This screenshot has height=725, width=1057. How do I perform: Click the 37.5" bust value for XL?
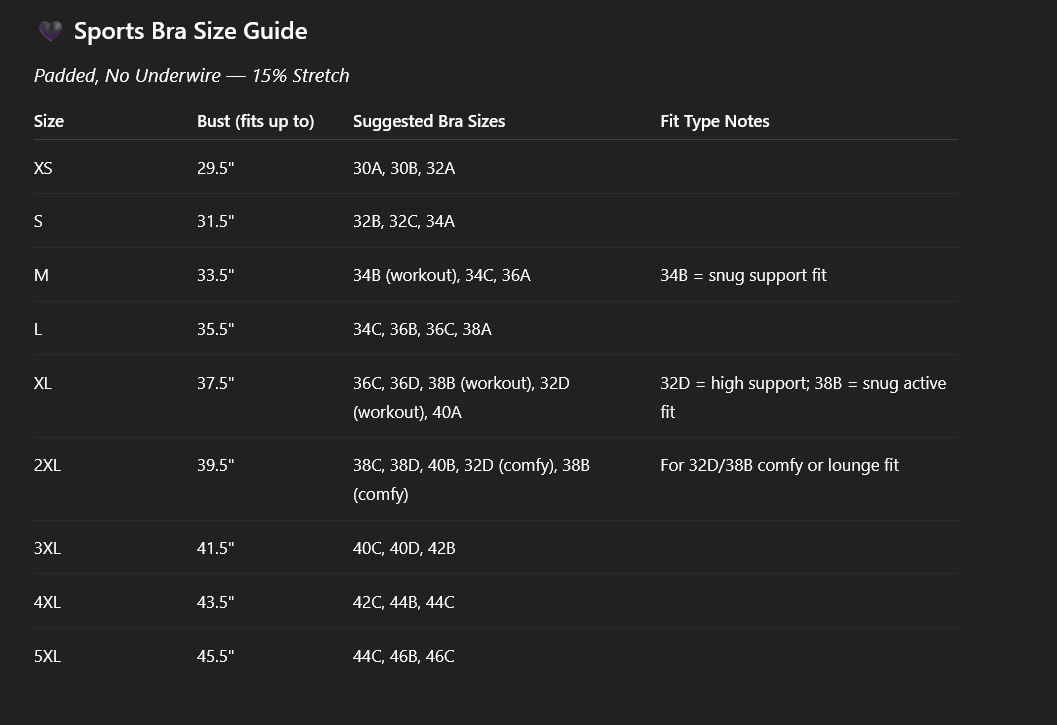pos(215,383)
